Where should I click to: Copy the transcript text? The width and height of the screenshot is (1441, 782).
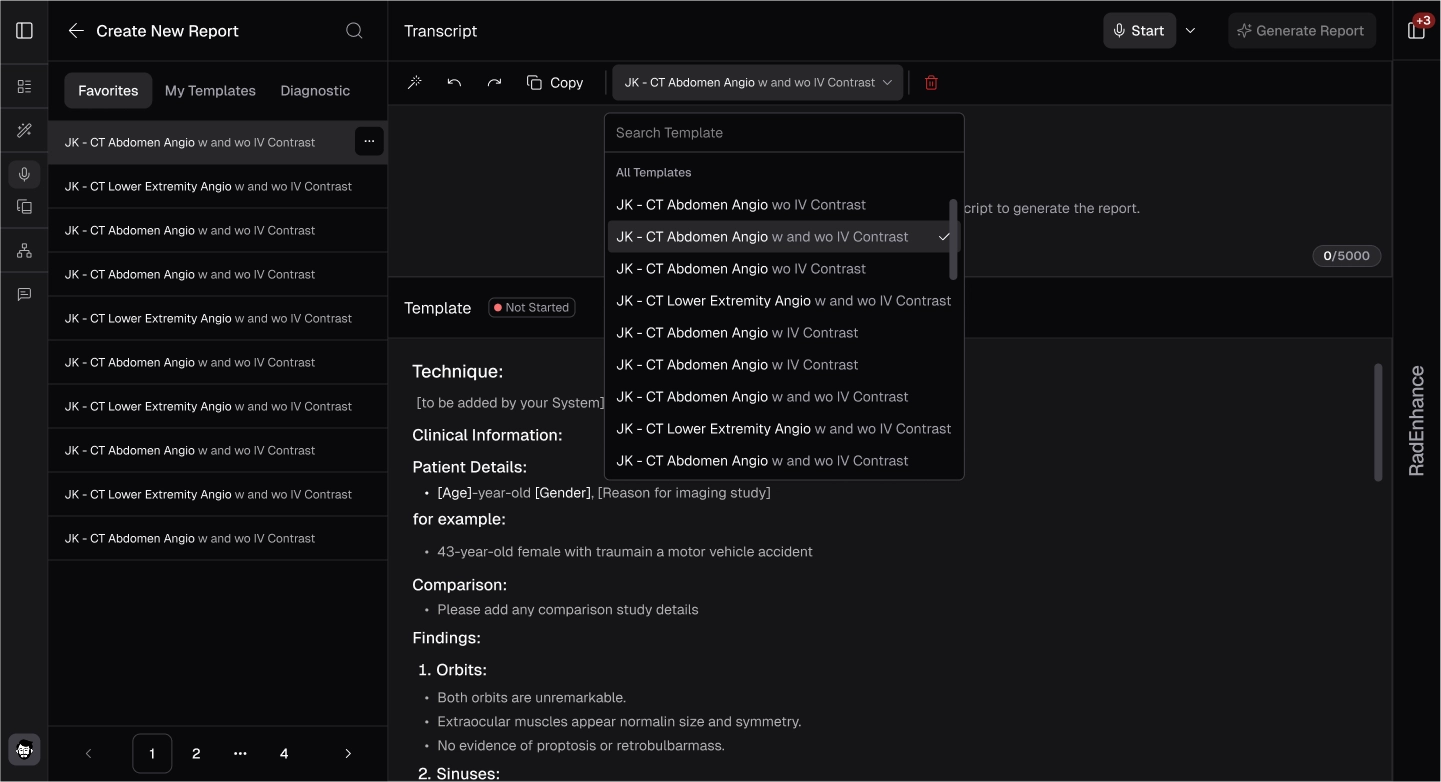pos(555,83)
